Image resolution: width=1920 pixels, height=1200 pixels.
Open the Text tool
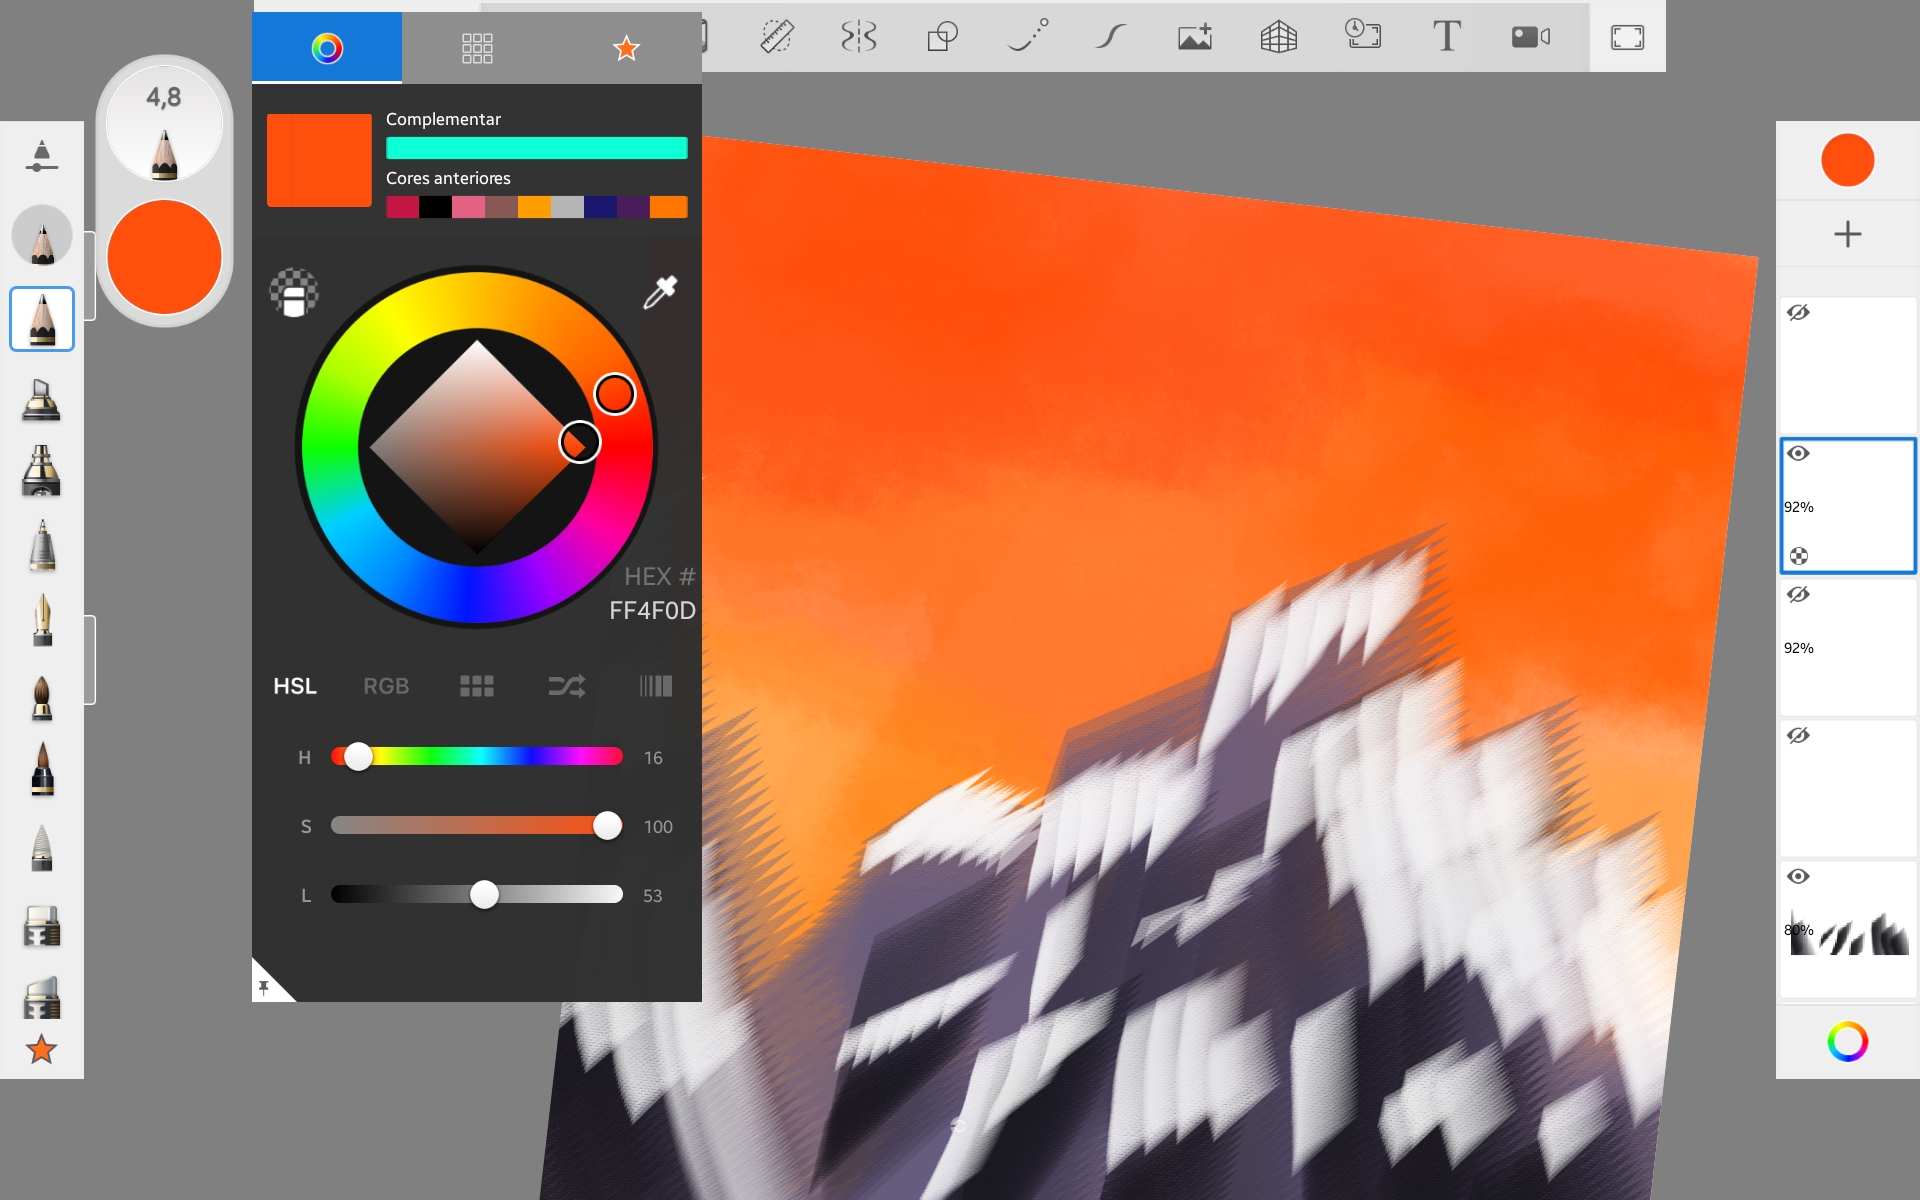[x=1446, y=37]
